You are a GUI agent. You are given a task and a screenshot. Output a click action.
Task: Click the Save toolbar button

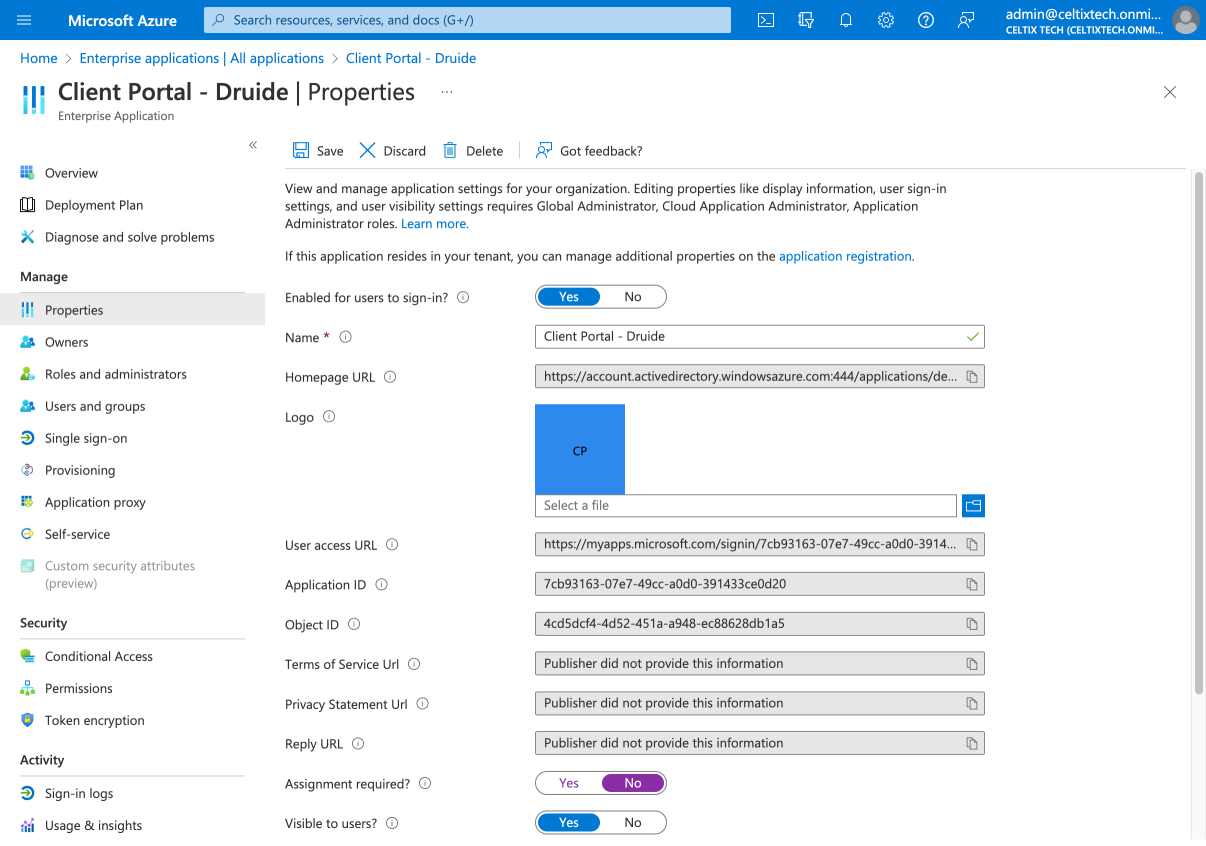[x=318, y=151]
